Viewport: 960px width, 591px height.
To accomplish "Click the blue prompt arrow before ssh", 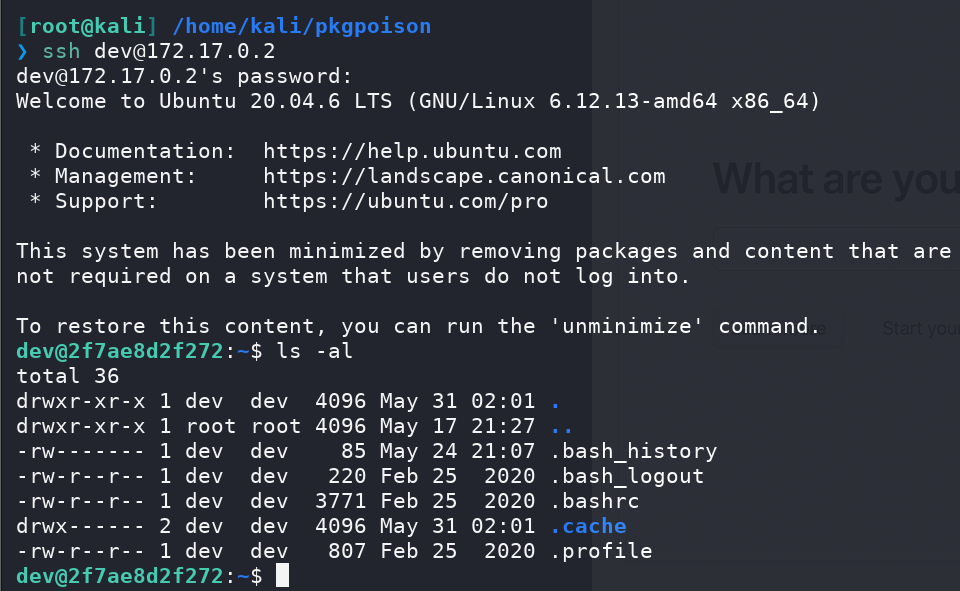I will point(23,51).
